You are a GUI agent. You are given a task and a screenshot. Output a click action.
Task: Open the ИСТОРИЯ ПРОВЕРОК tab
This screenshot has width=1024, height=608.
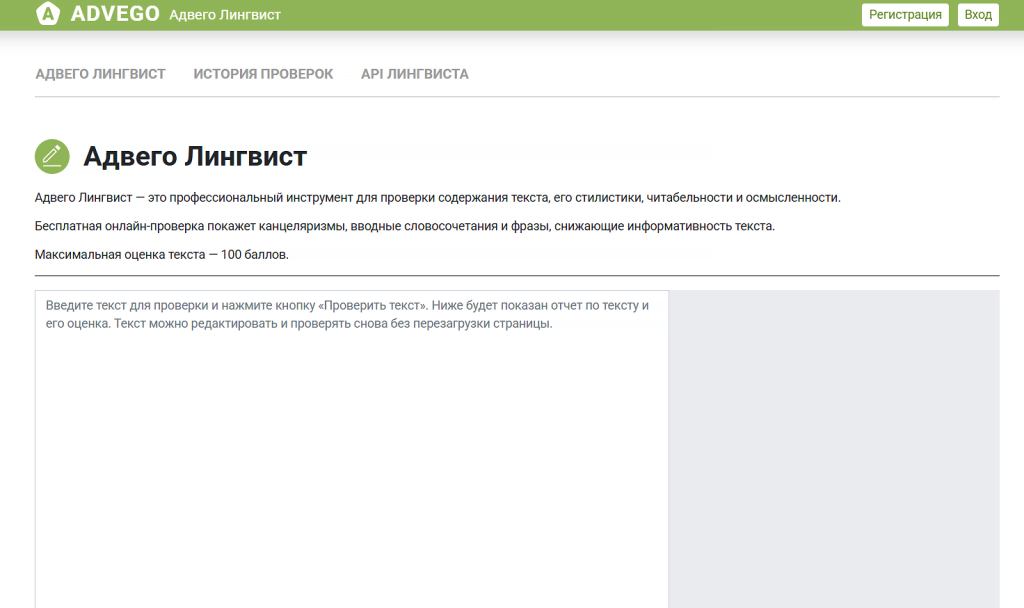tap(263, 74)
